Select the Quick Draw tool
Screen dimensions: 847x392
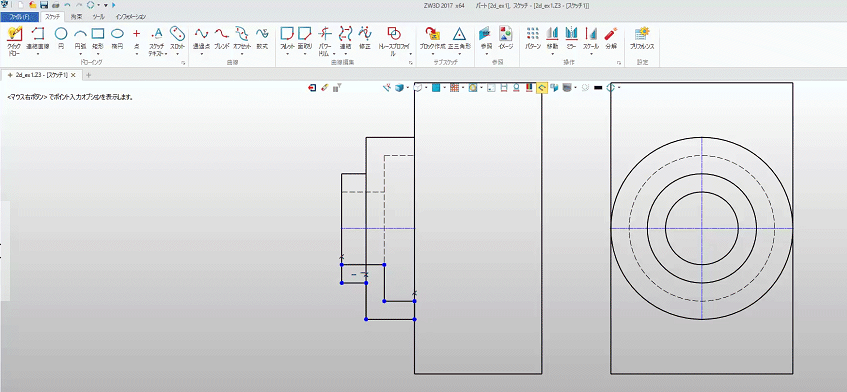14,39
